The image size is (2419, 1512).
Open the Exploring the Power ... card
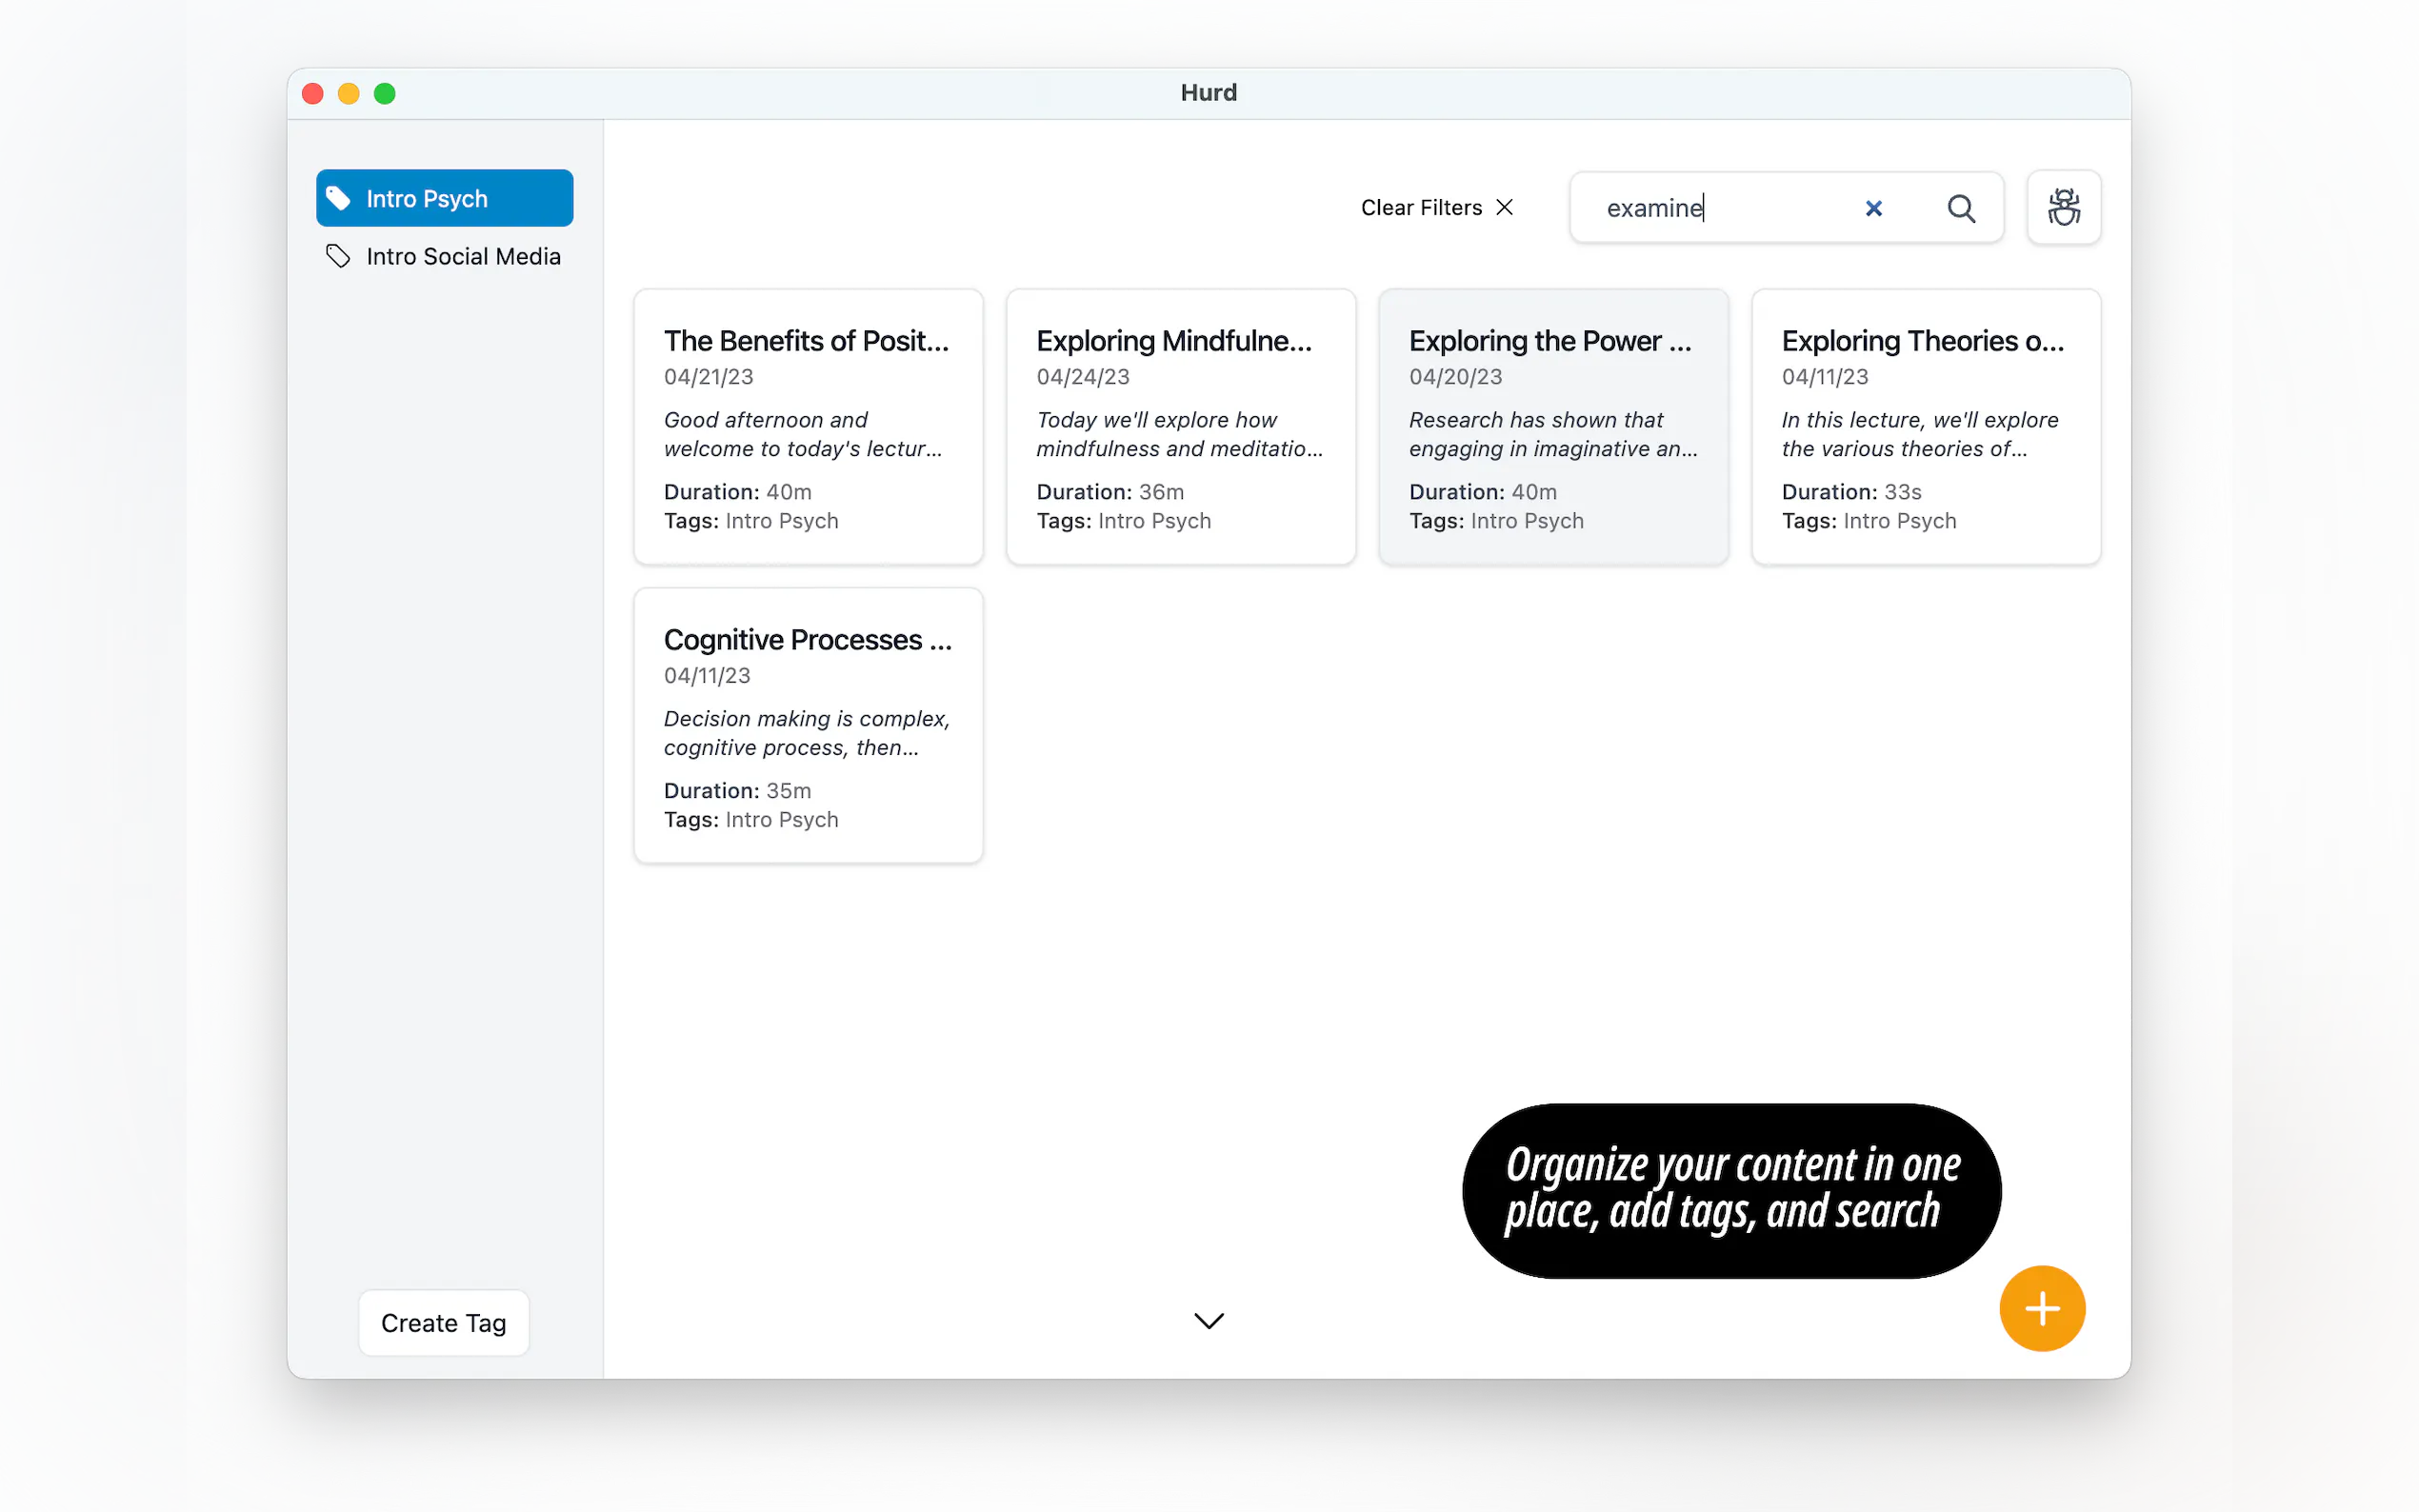point(1552,427)
